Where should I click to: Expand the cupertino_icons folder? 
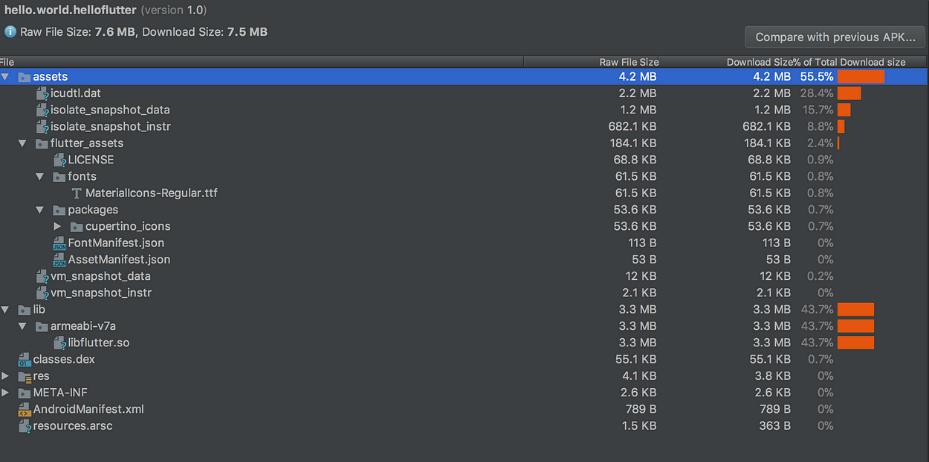pos(57,226)
